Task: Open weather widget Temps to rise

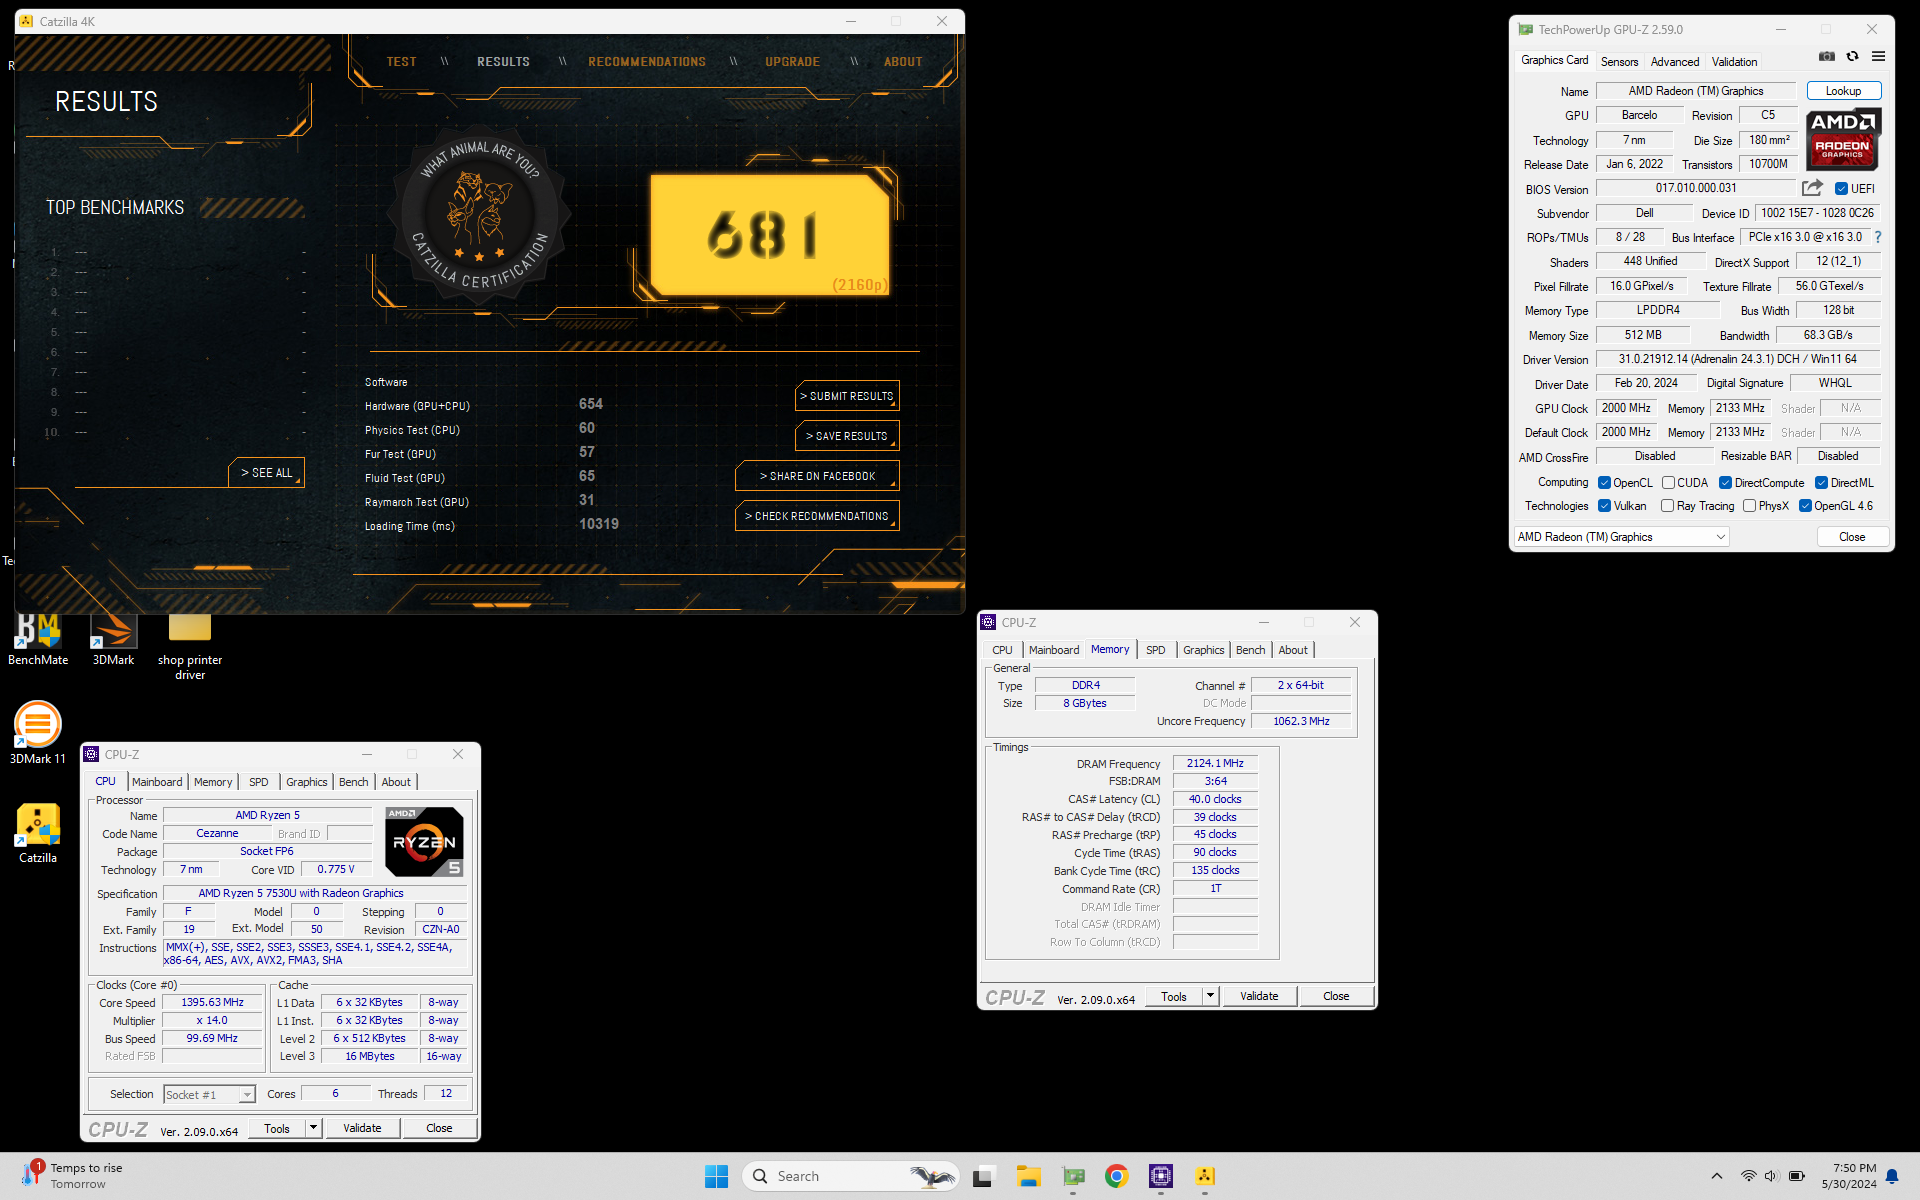Action: point(72,1176)
